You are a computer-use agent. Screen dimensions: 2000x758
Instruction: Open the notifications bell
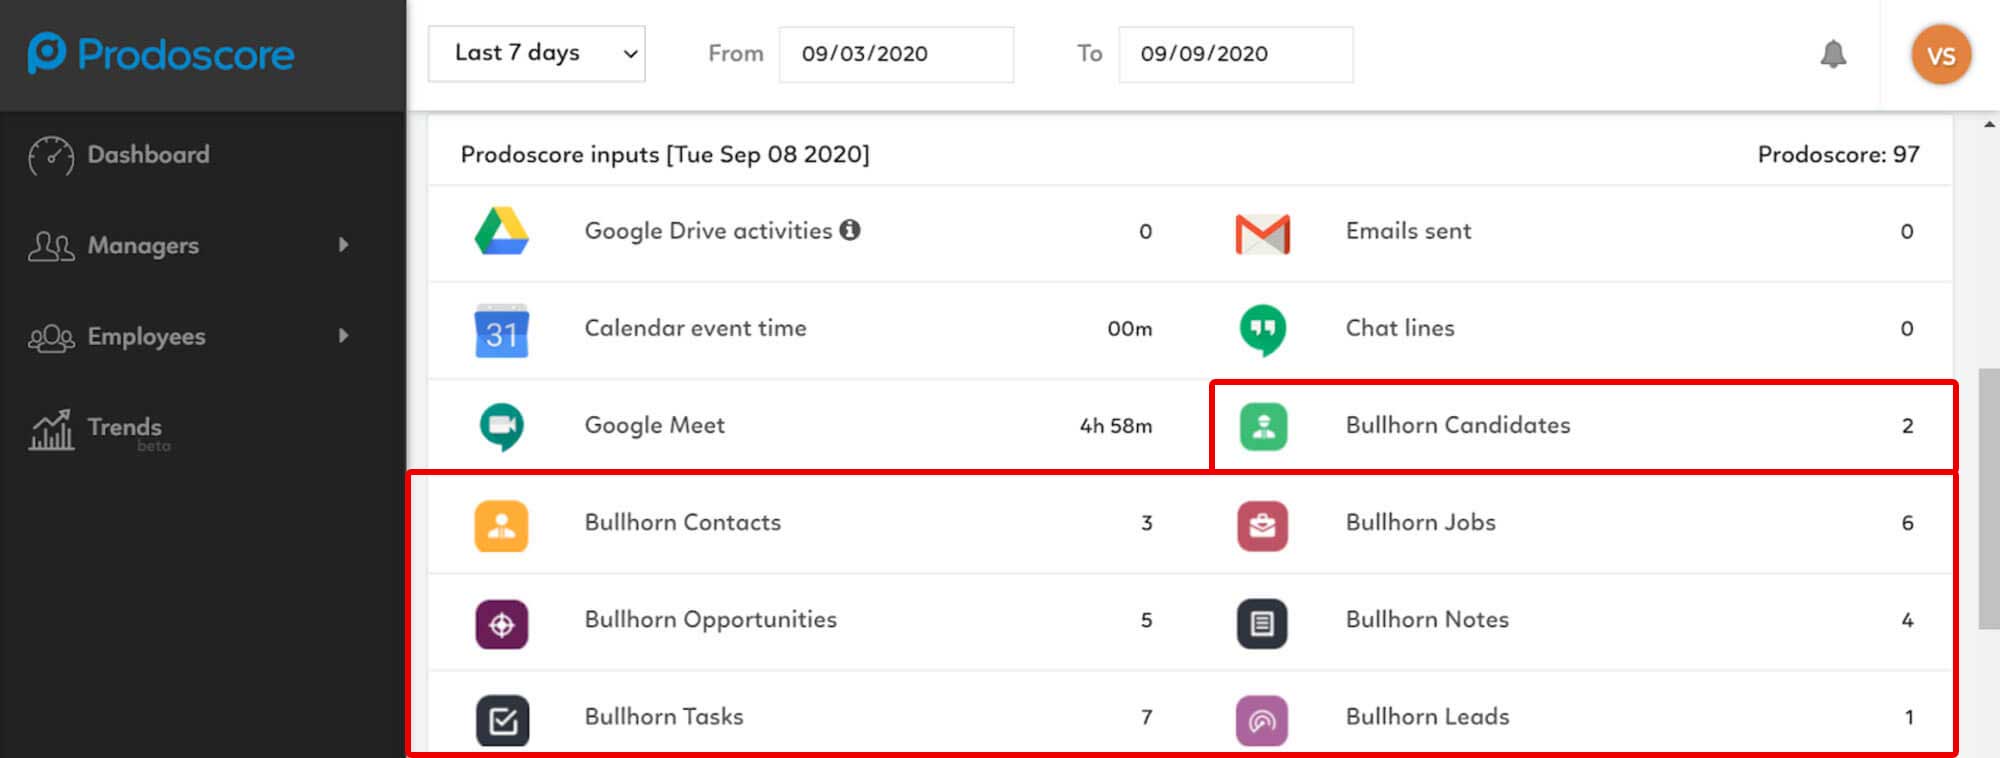1833,54
